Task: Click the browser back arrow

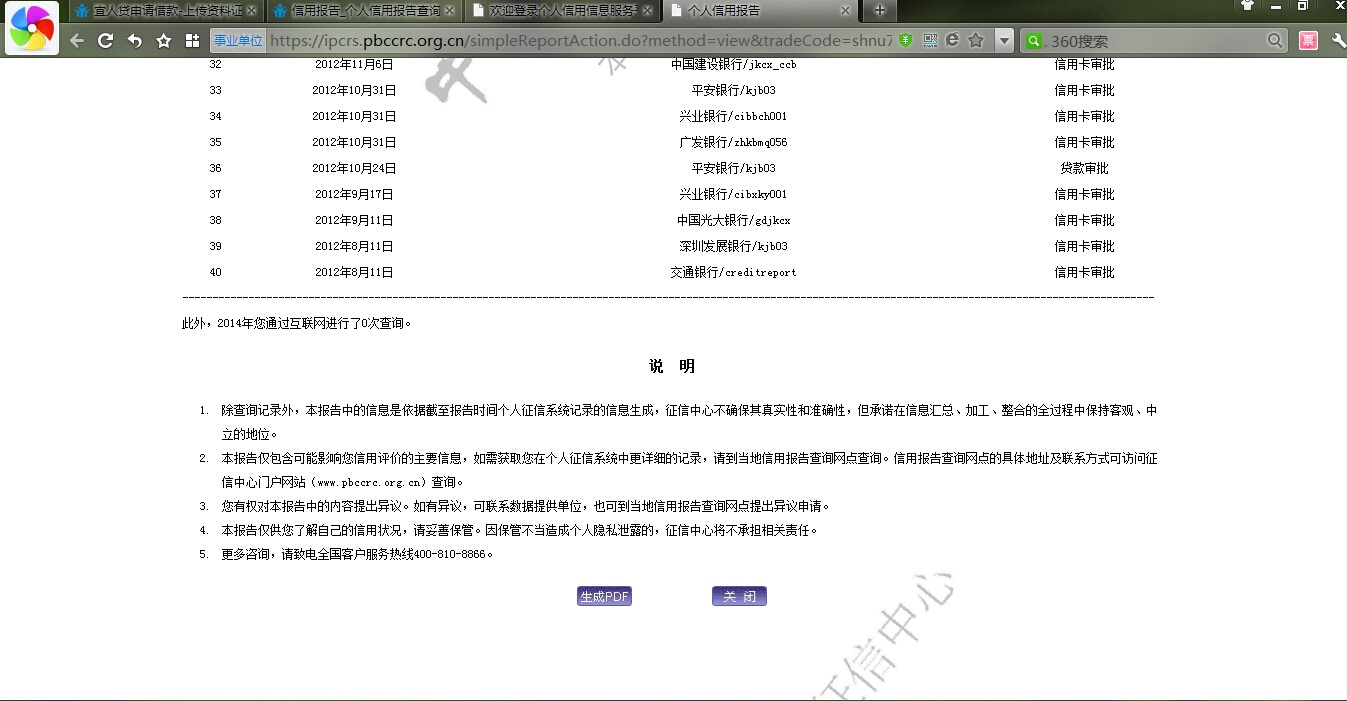Action: pos(76,41)
